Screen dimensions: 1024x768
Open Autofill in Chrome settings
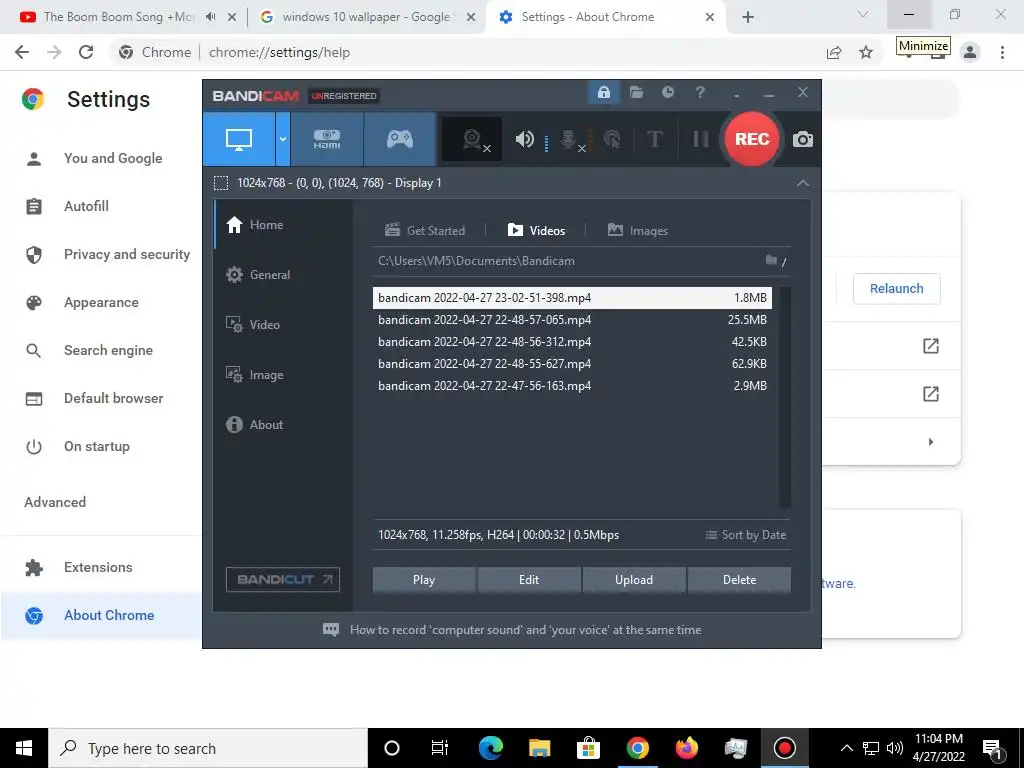[x=86, y=206]
